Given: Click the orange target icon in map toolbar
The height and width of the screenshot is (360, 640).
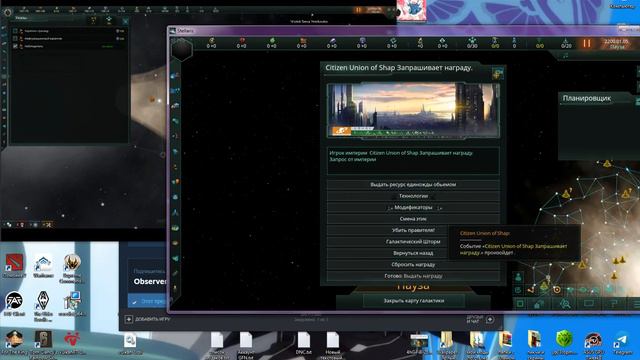Looking at the screenshot, I should click(x=557, y=290).
